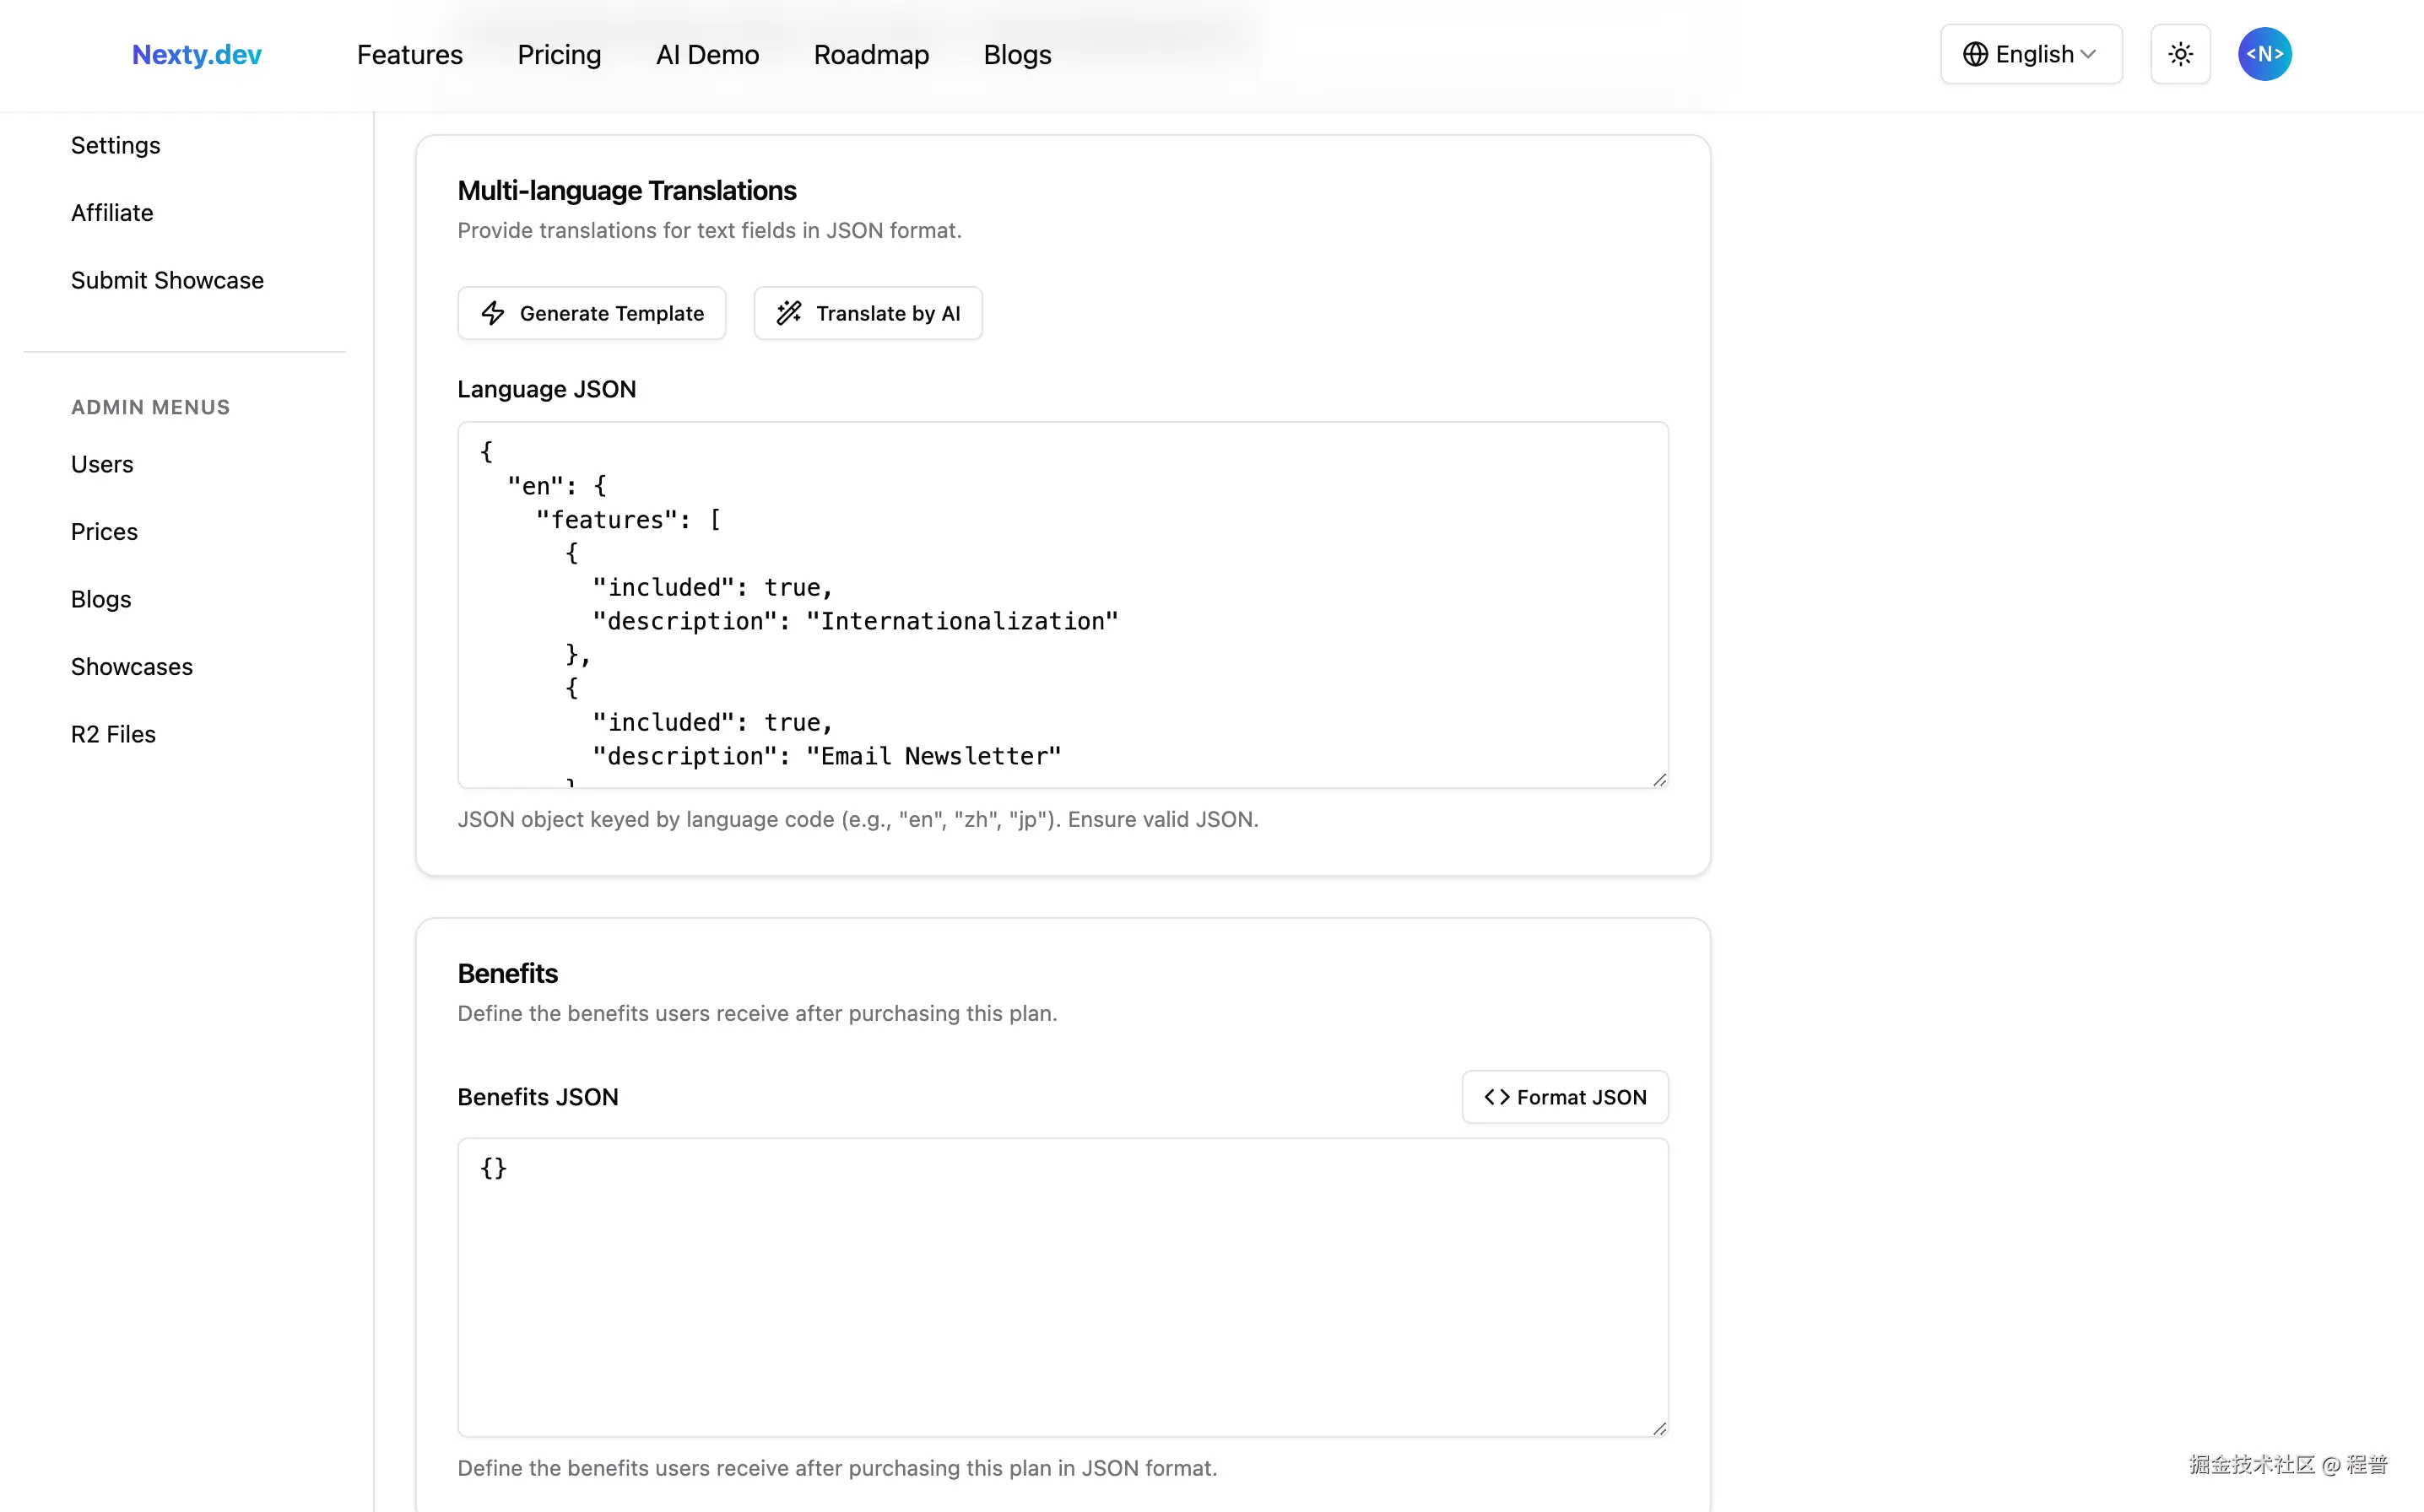Open the Pricing page from top navigation

click(x=559, y=55)
